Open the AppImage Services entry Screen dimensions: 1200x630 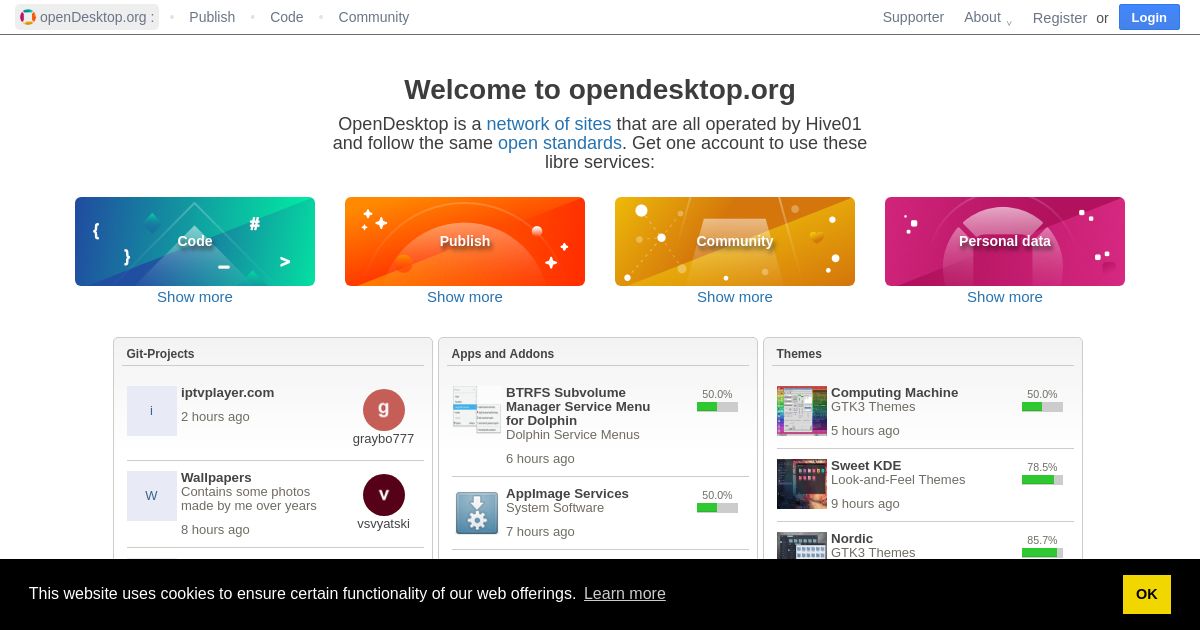[x=567, y=494]
